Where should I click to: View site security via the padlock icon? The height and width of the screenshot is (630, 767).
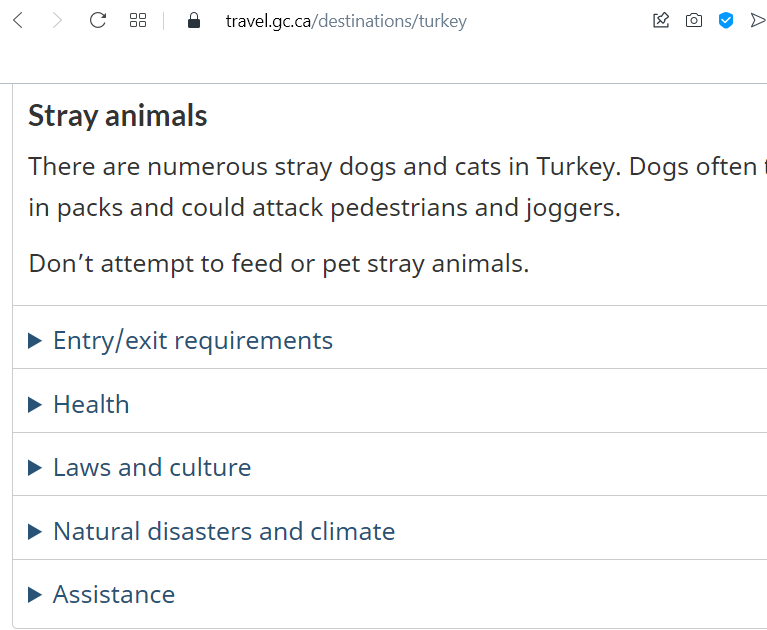point(194,21)
